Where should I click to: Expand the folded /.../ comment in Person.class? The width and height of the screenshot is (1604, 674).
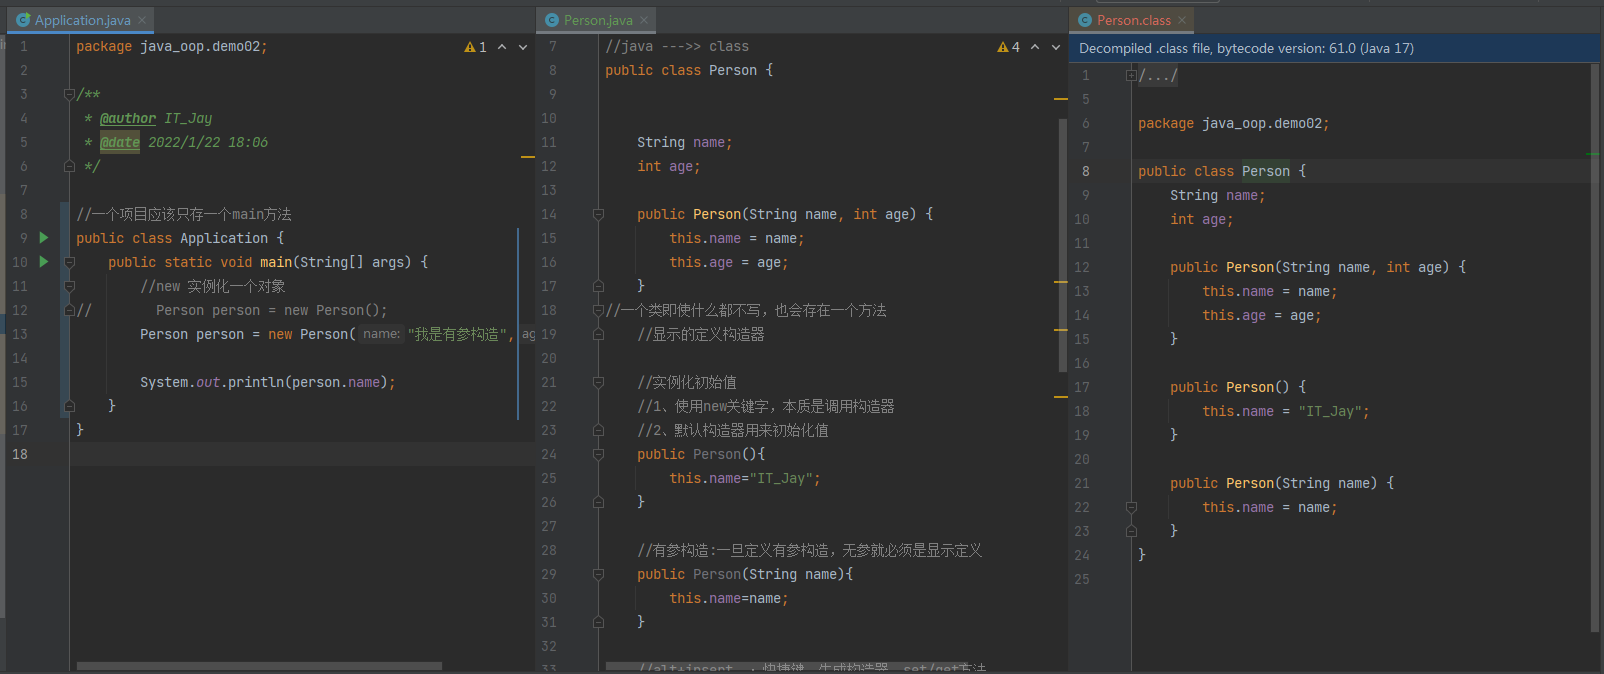1131,75
